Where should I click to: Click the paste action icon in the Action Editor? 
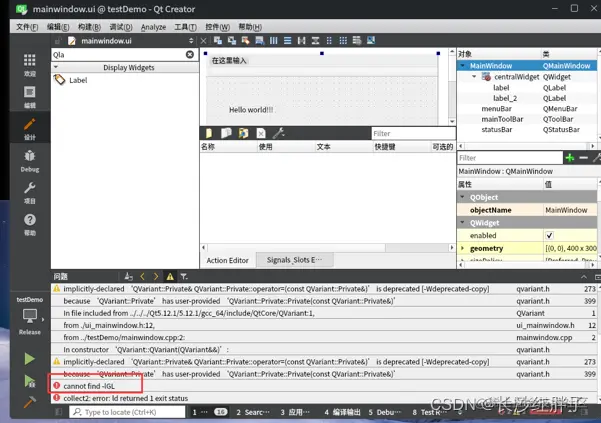[x=243, y=133]
